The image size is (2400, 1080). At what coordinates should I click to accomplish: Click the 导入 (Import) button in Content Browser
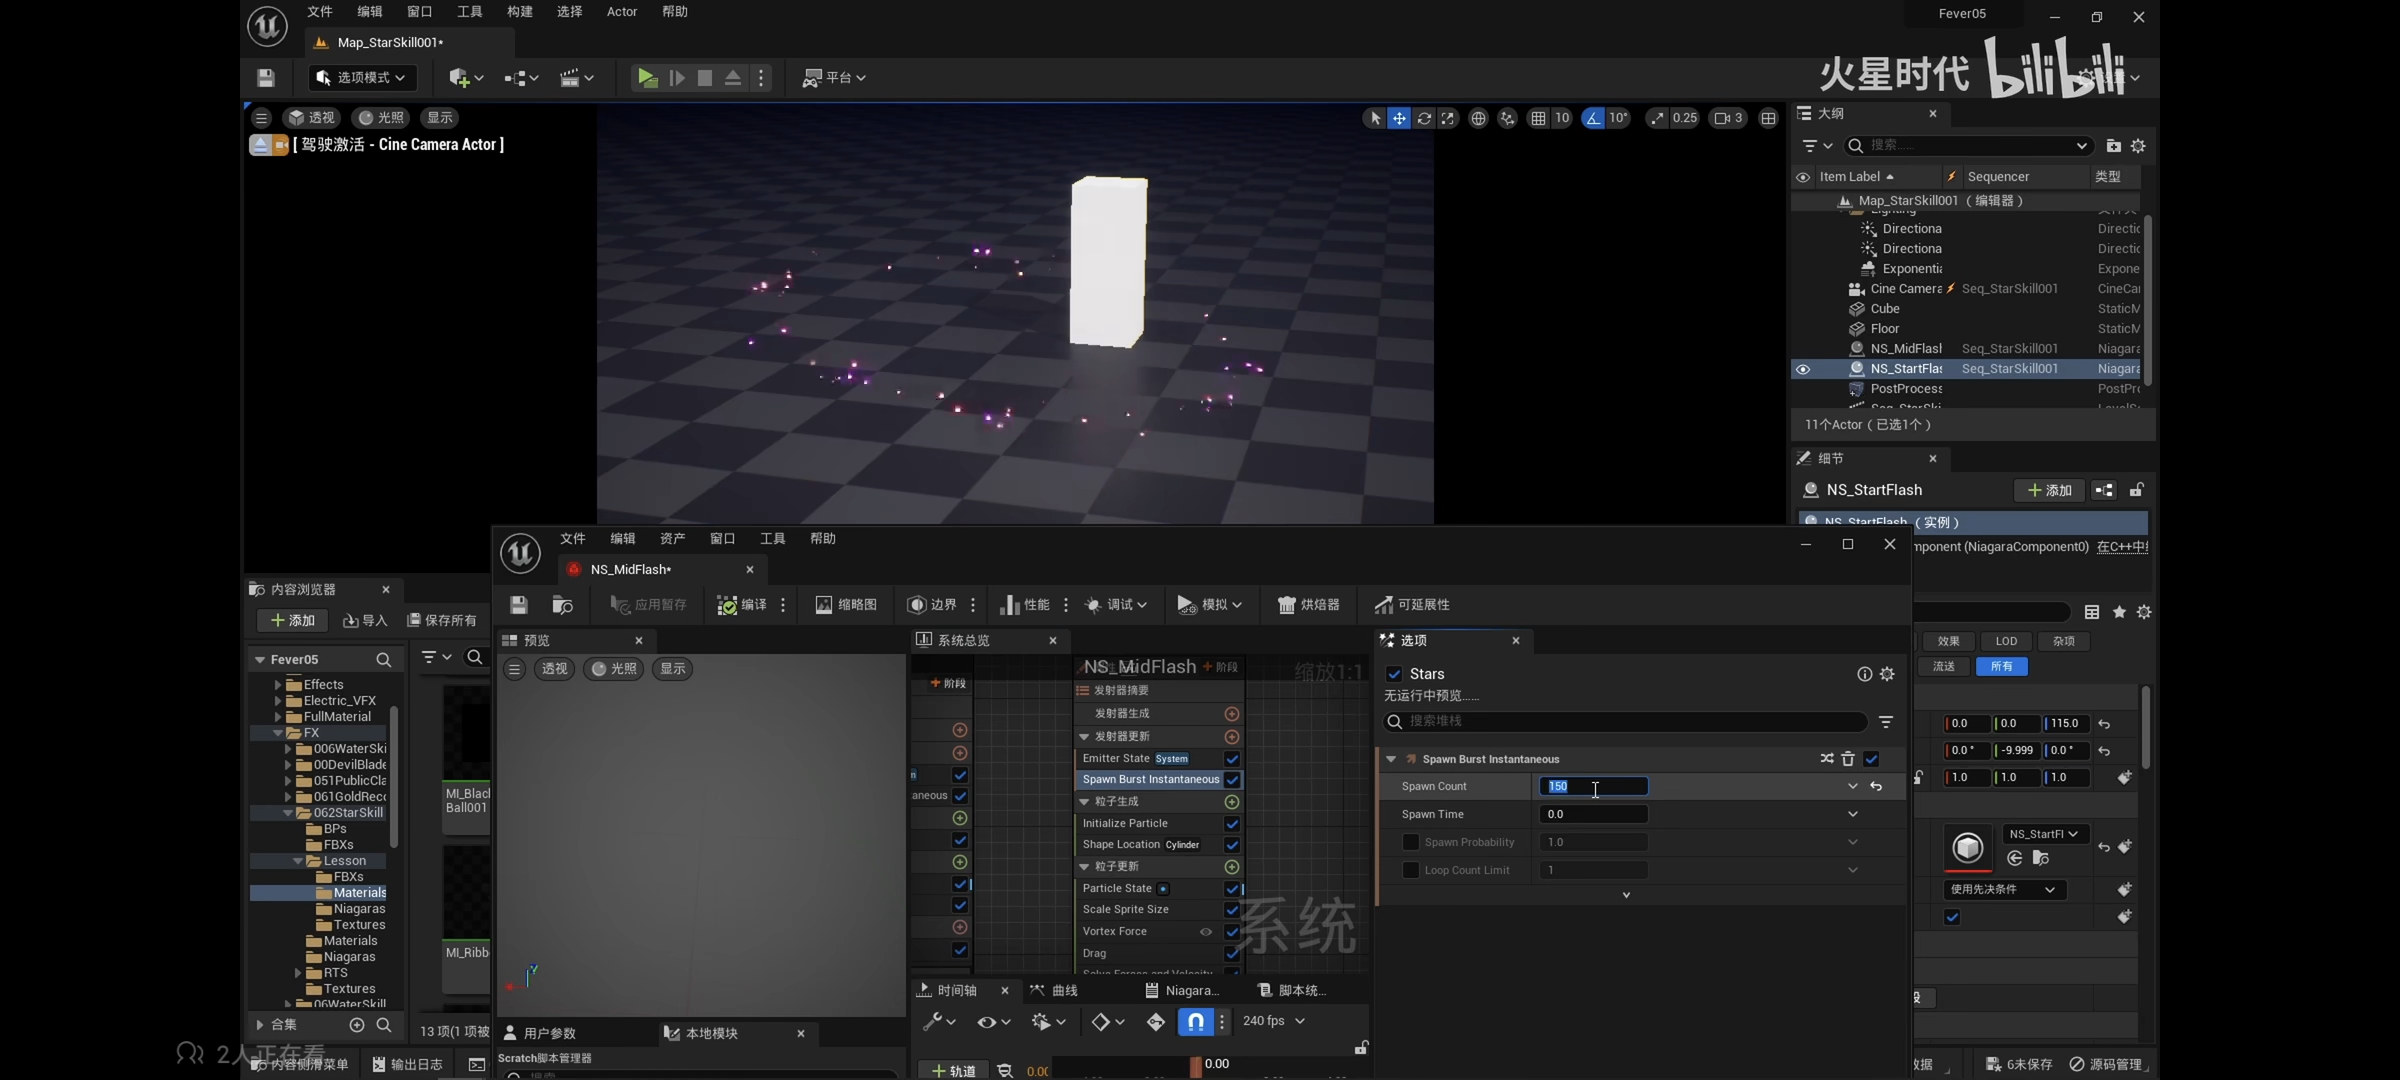pyautogui.click(x=365, y=621)
